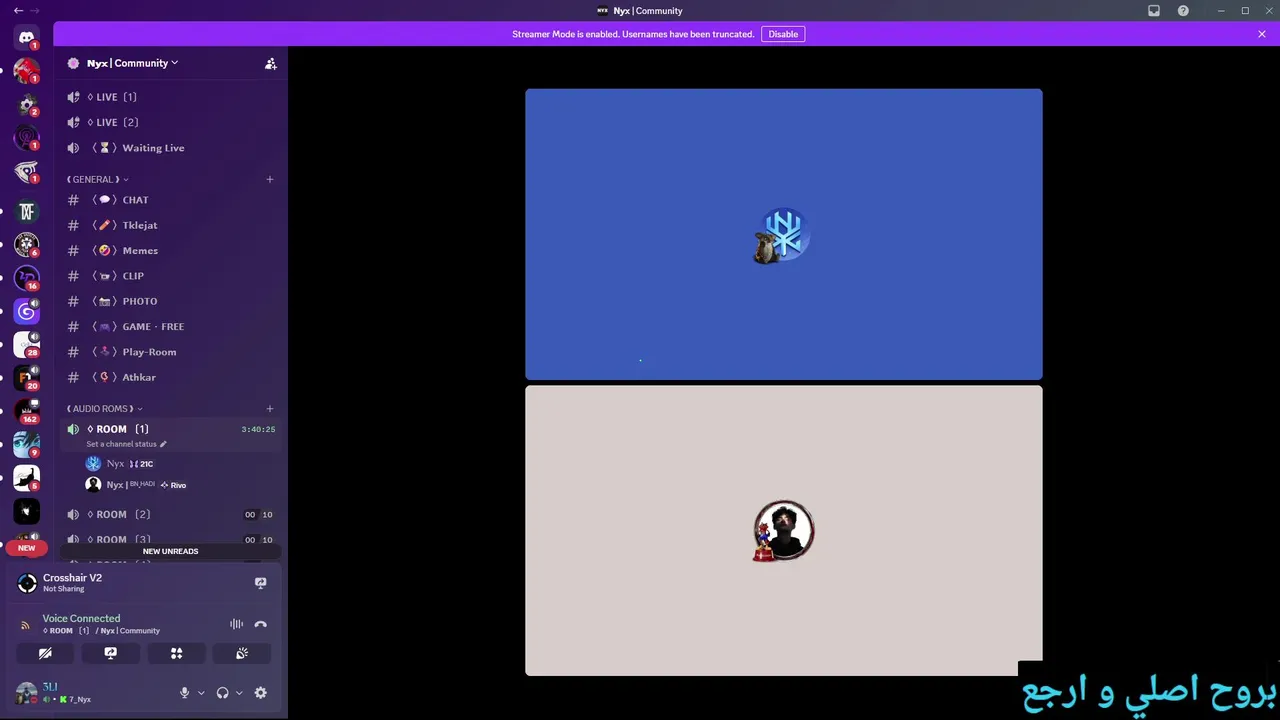Click the invite people icon next to the Nyx Community header
1280x720 pixels.
click(x=270, y=63)
